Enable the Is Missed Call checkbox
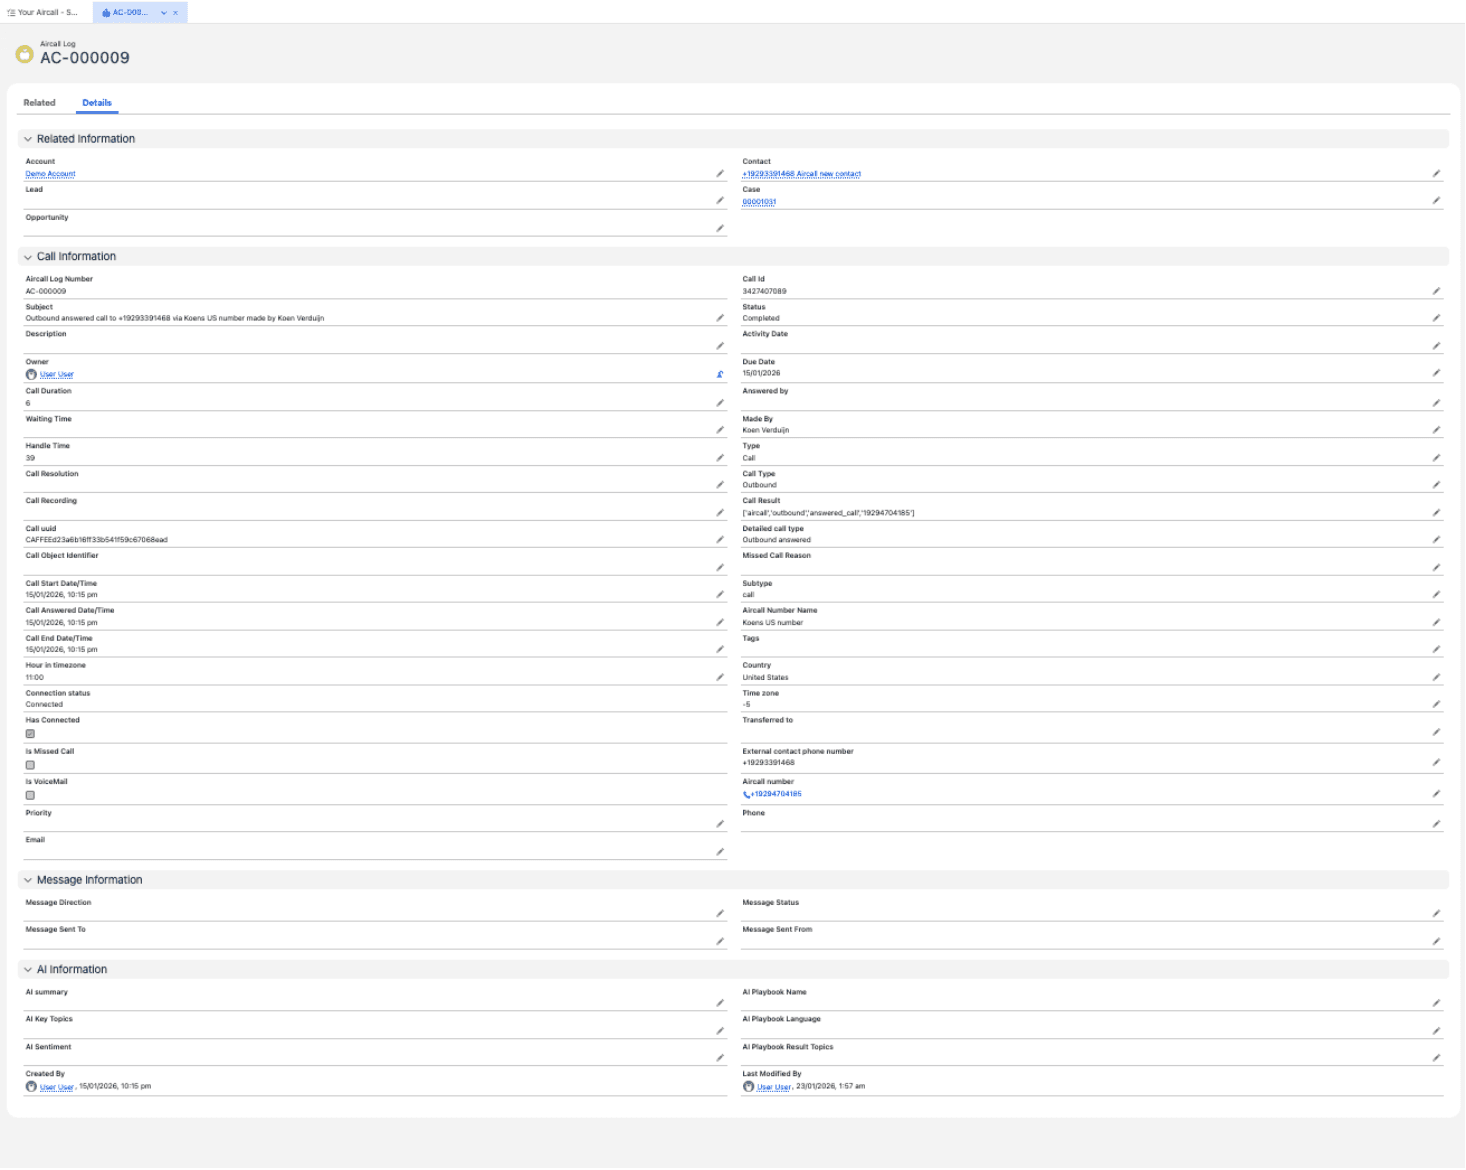 click(29, 764)
